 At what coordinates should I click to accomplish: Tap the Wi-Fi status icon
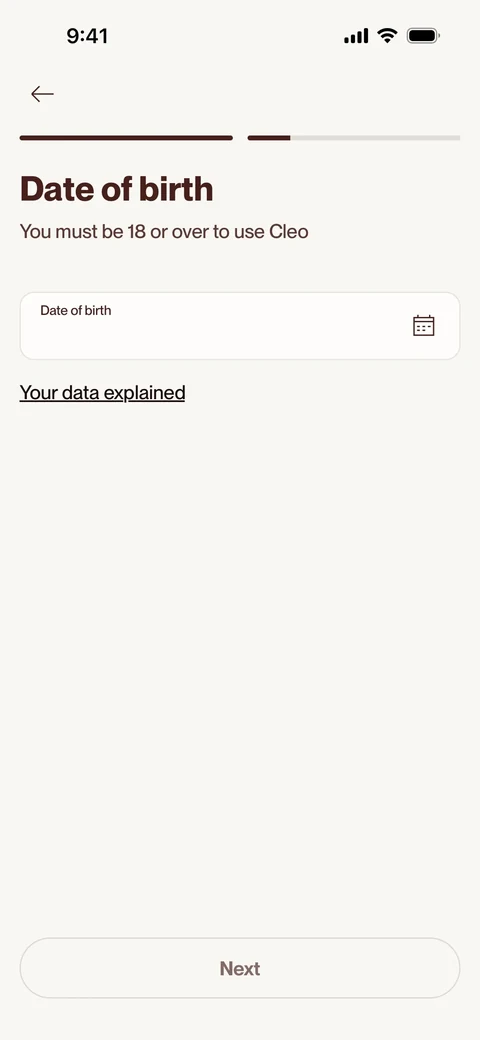(x=387, y=35)
